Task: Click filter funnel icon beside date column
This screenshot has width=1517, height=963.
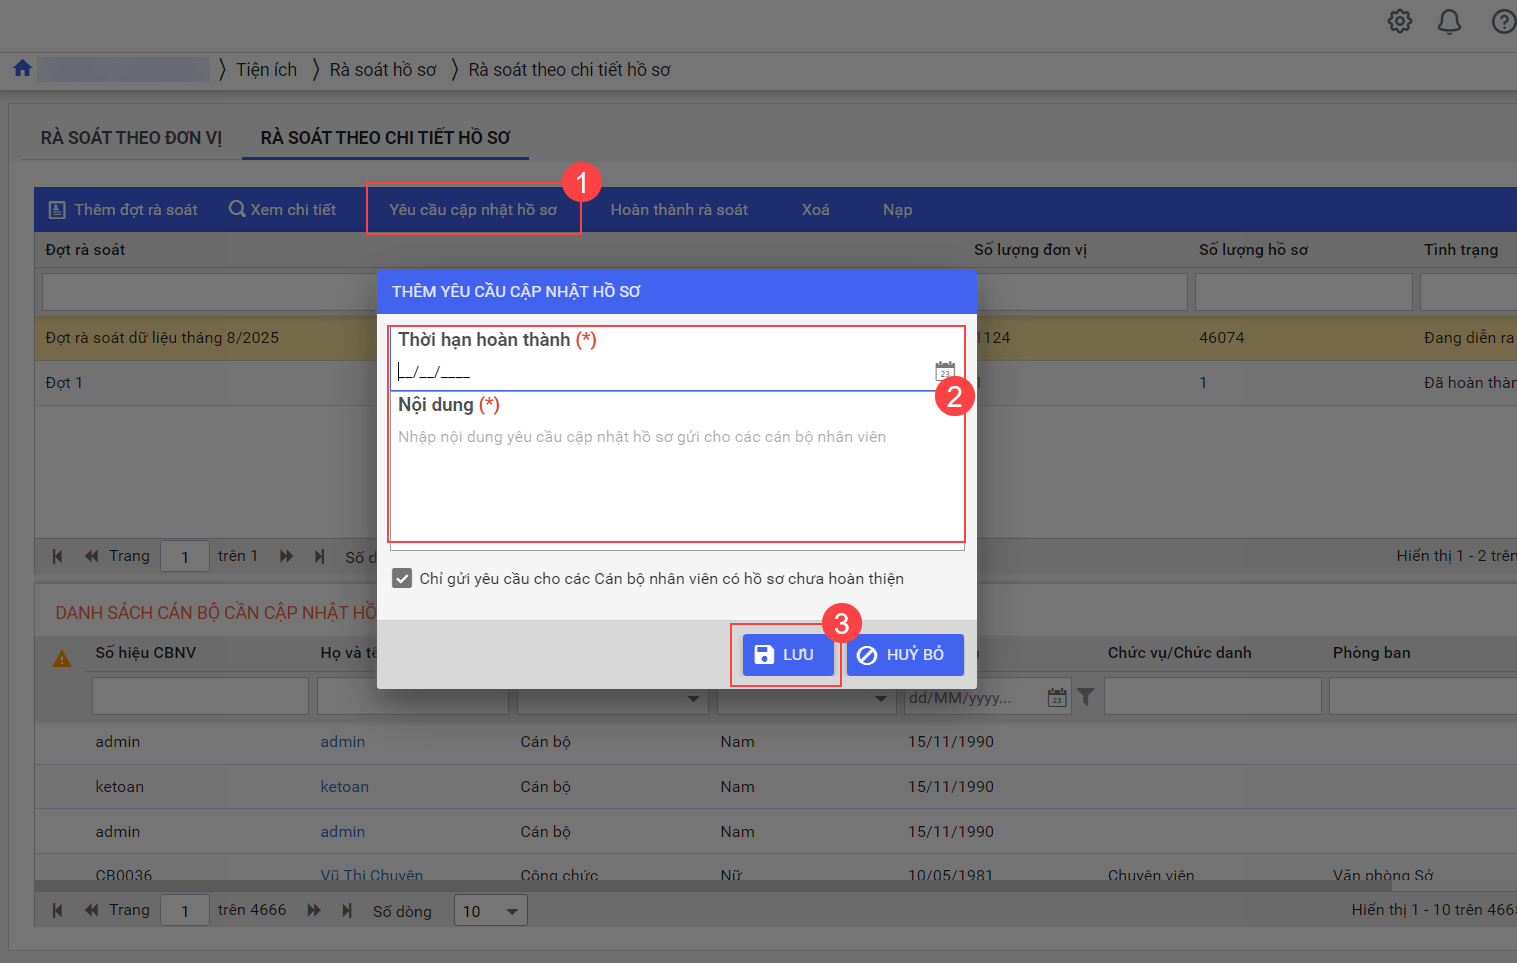Action: (x=1085, y=697)
